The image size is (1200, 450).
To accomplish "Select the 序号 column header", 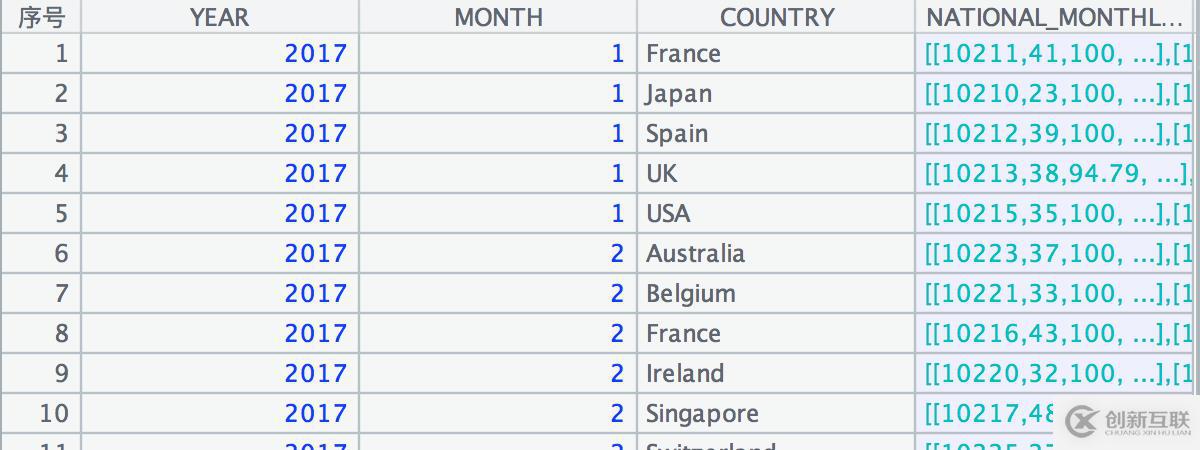I will tap(40, 17).
